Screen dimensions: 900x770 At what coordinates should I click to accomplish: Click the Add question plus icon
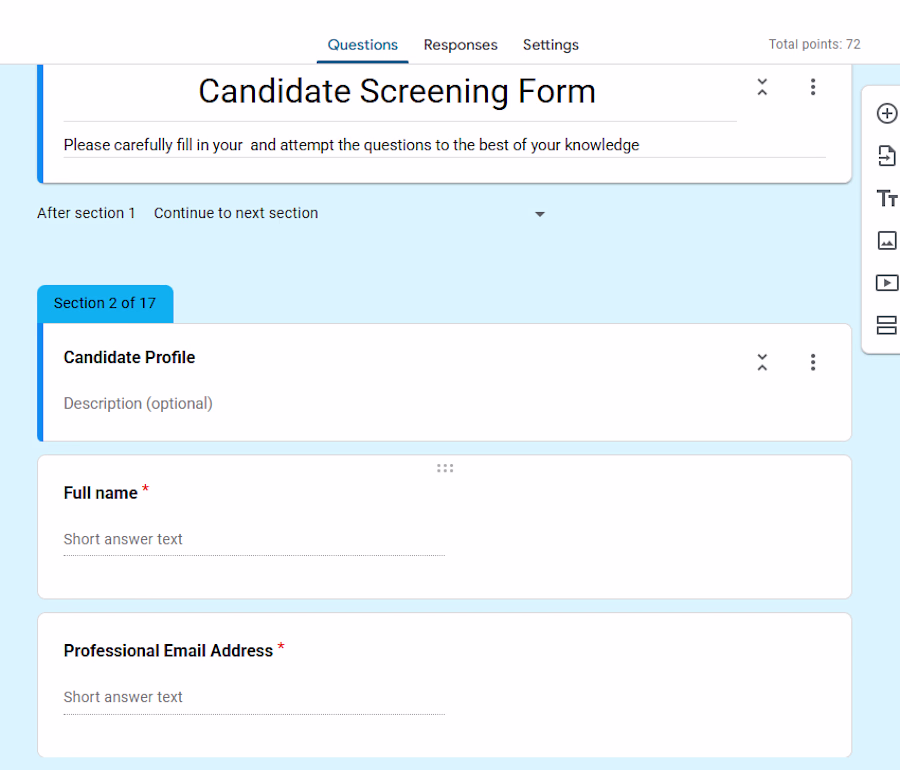886,114
